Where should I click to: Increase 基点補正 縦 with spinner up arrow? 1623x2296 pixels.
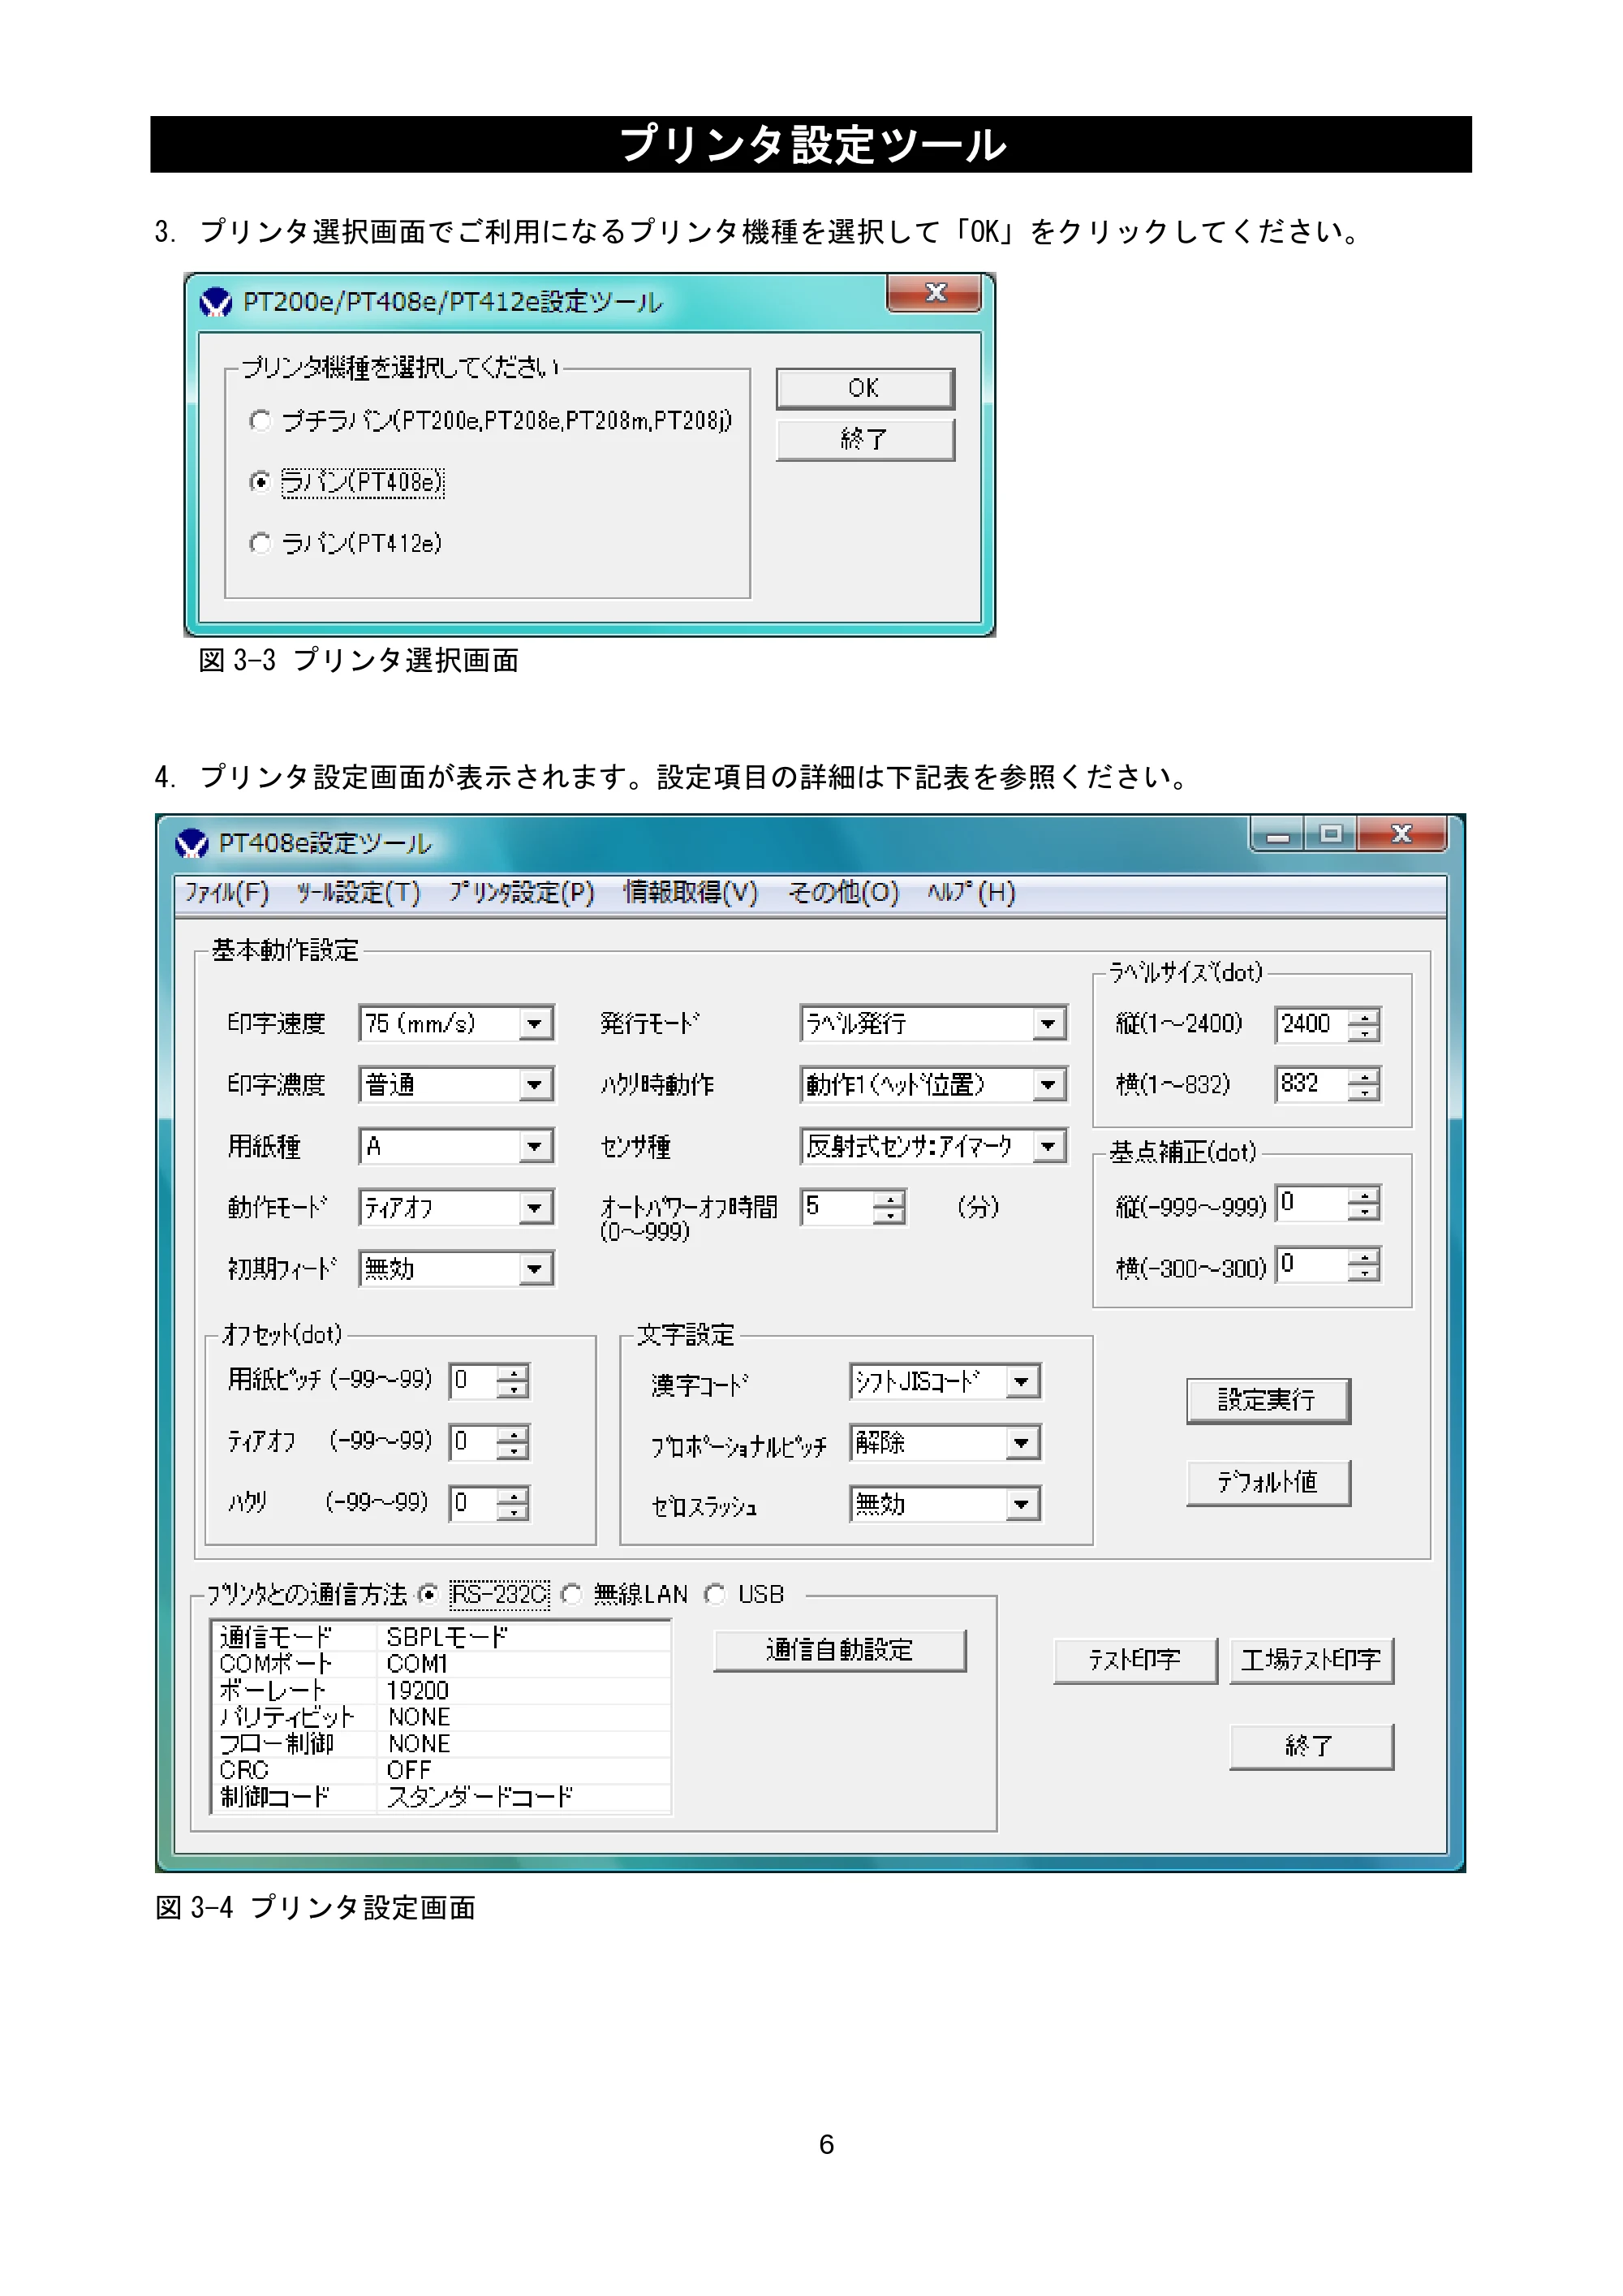[1364, 1196]
